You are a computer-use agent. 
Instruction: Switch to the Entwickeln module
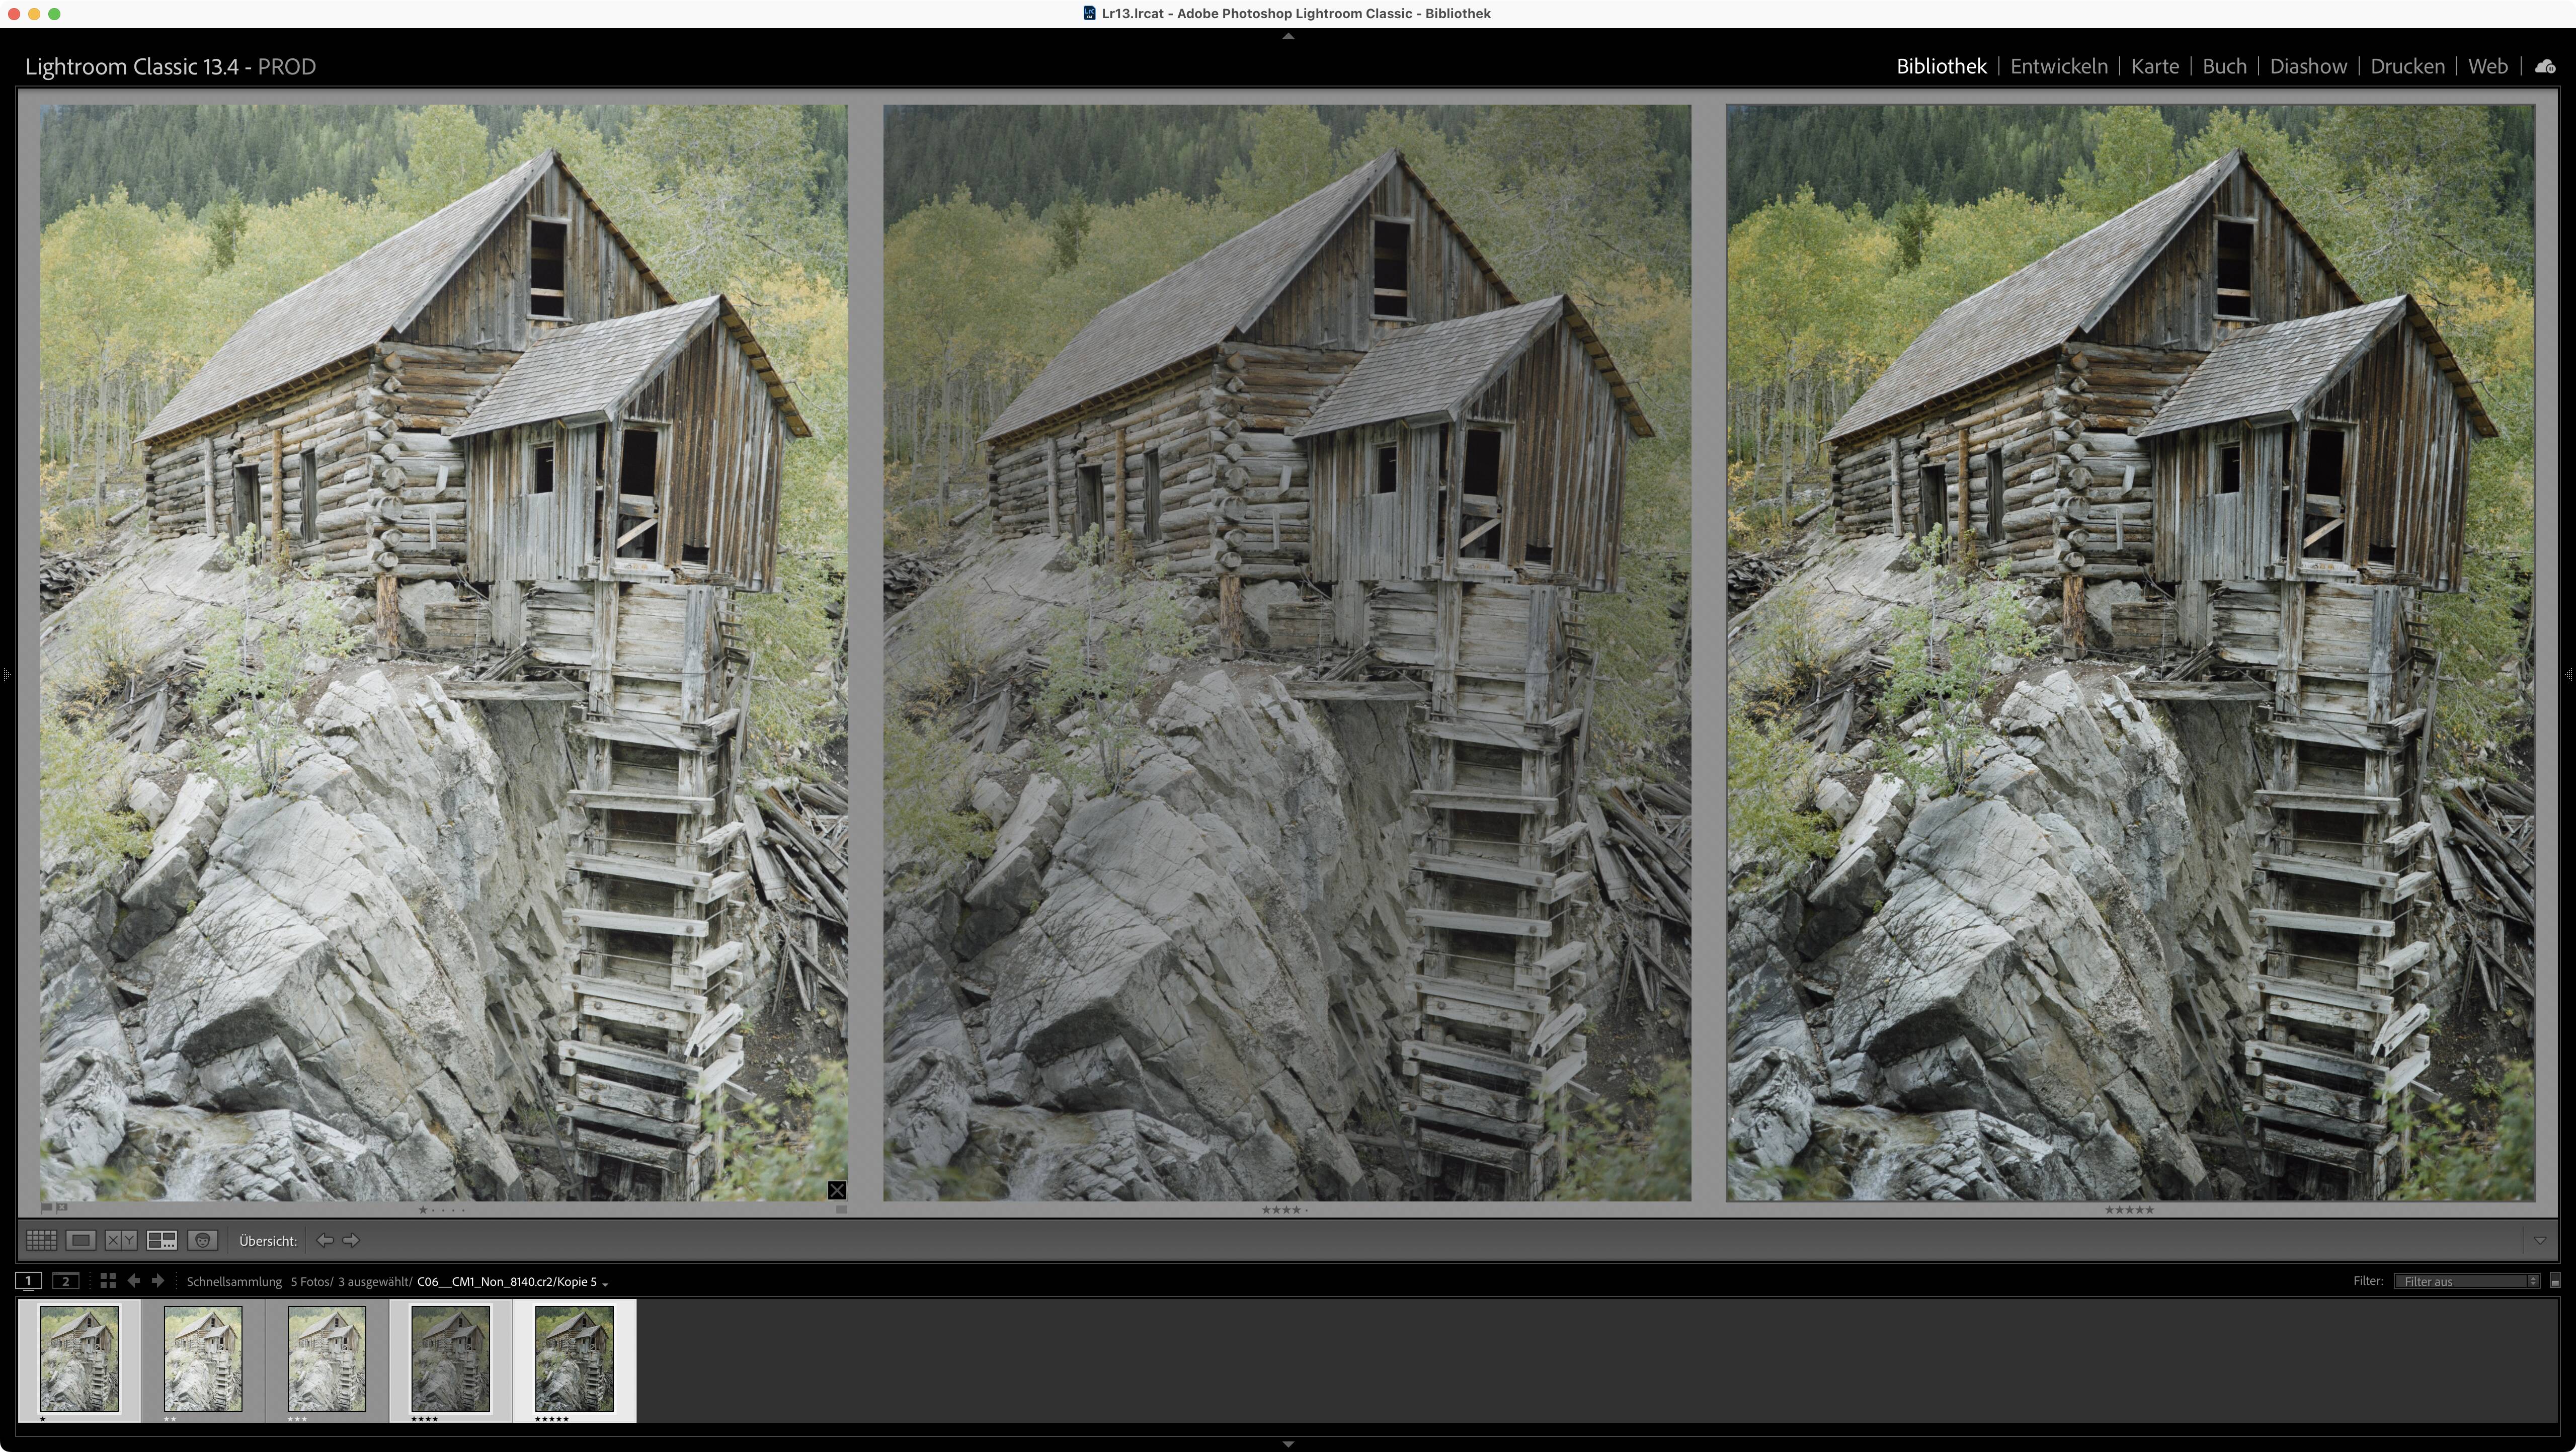coord(2058,67)
